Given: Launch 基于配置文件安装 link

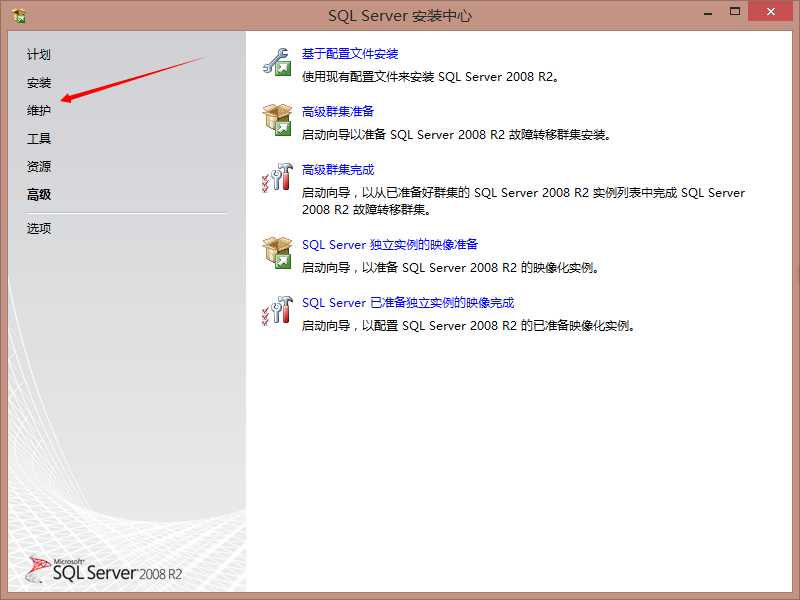Looking at the screenshot, I should tap(350, 54).
